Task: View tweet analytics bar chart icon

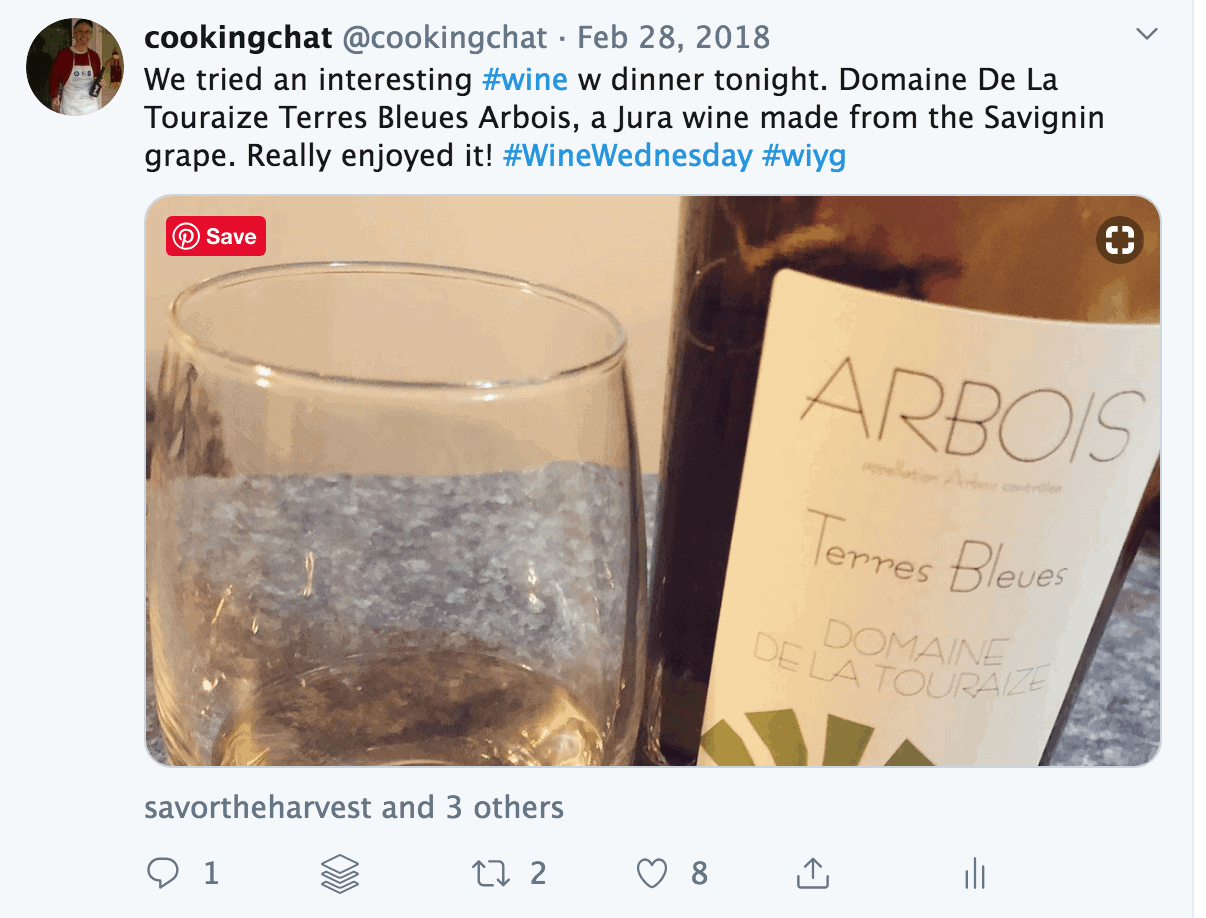Action: (x=975, y=874)
